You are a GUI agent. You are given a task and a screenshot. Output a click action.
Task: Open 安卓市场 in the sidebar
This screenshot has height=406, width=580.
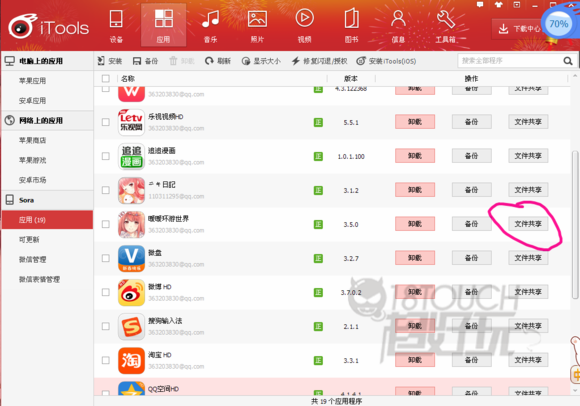click(x=33, y=180)
